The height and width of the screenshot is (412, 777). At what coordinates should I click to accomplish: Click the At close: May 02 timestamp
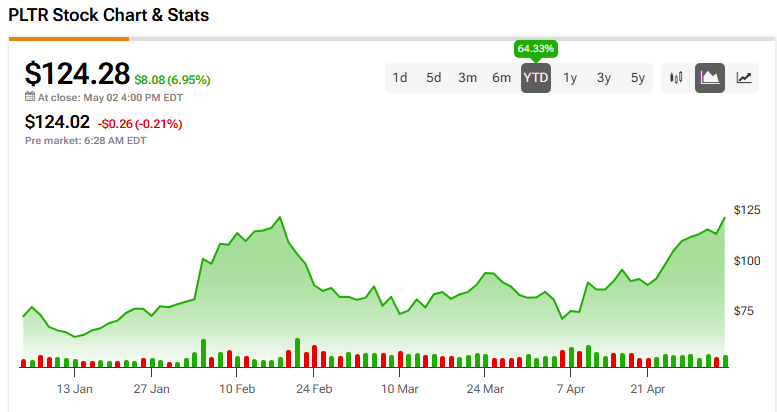pos(110,98)
